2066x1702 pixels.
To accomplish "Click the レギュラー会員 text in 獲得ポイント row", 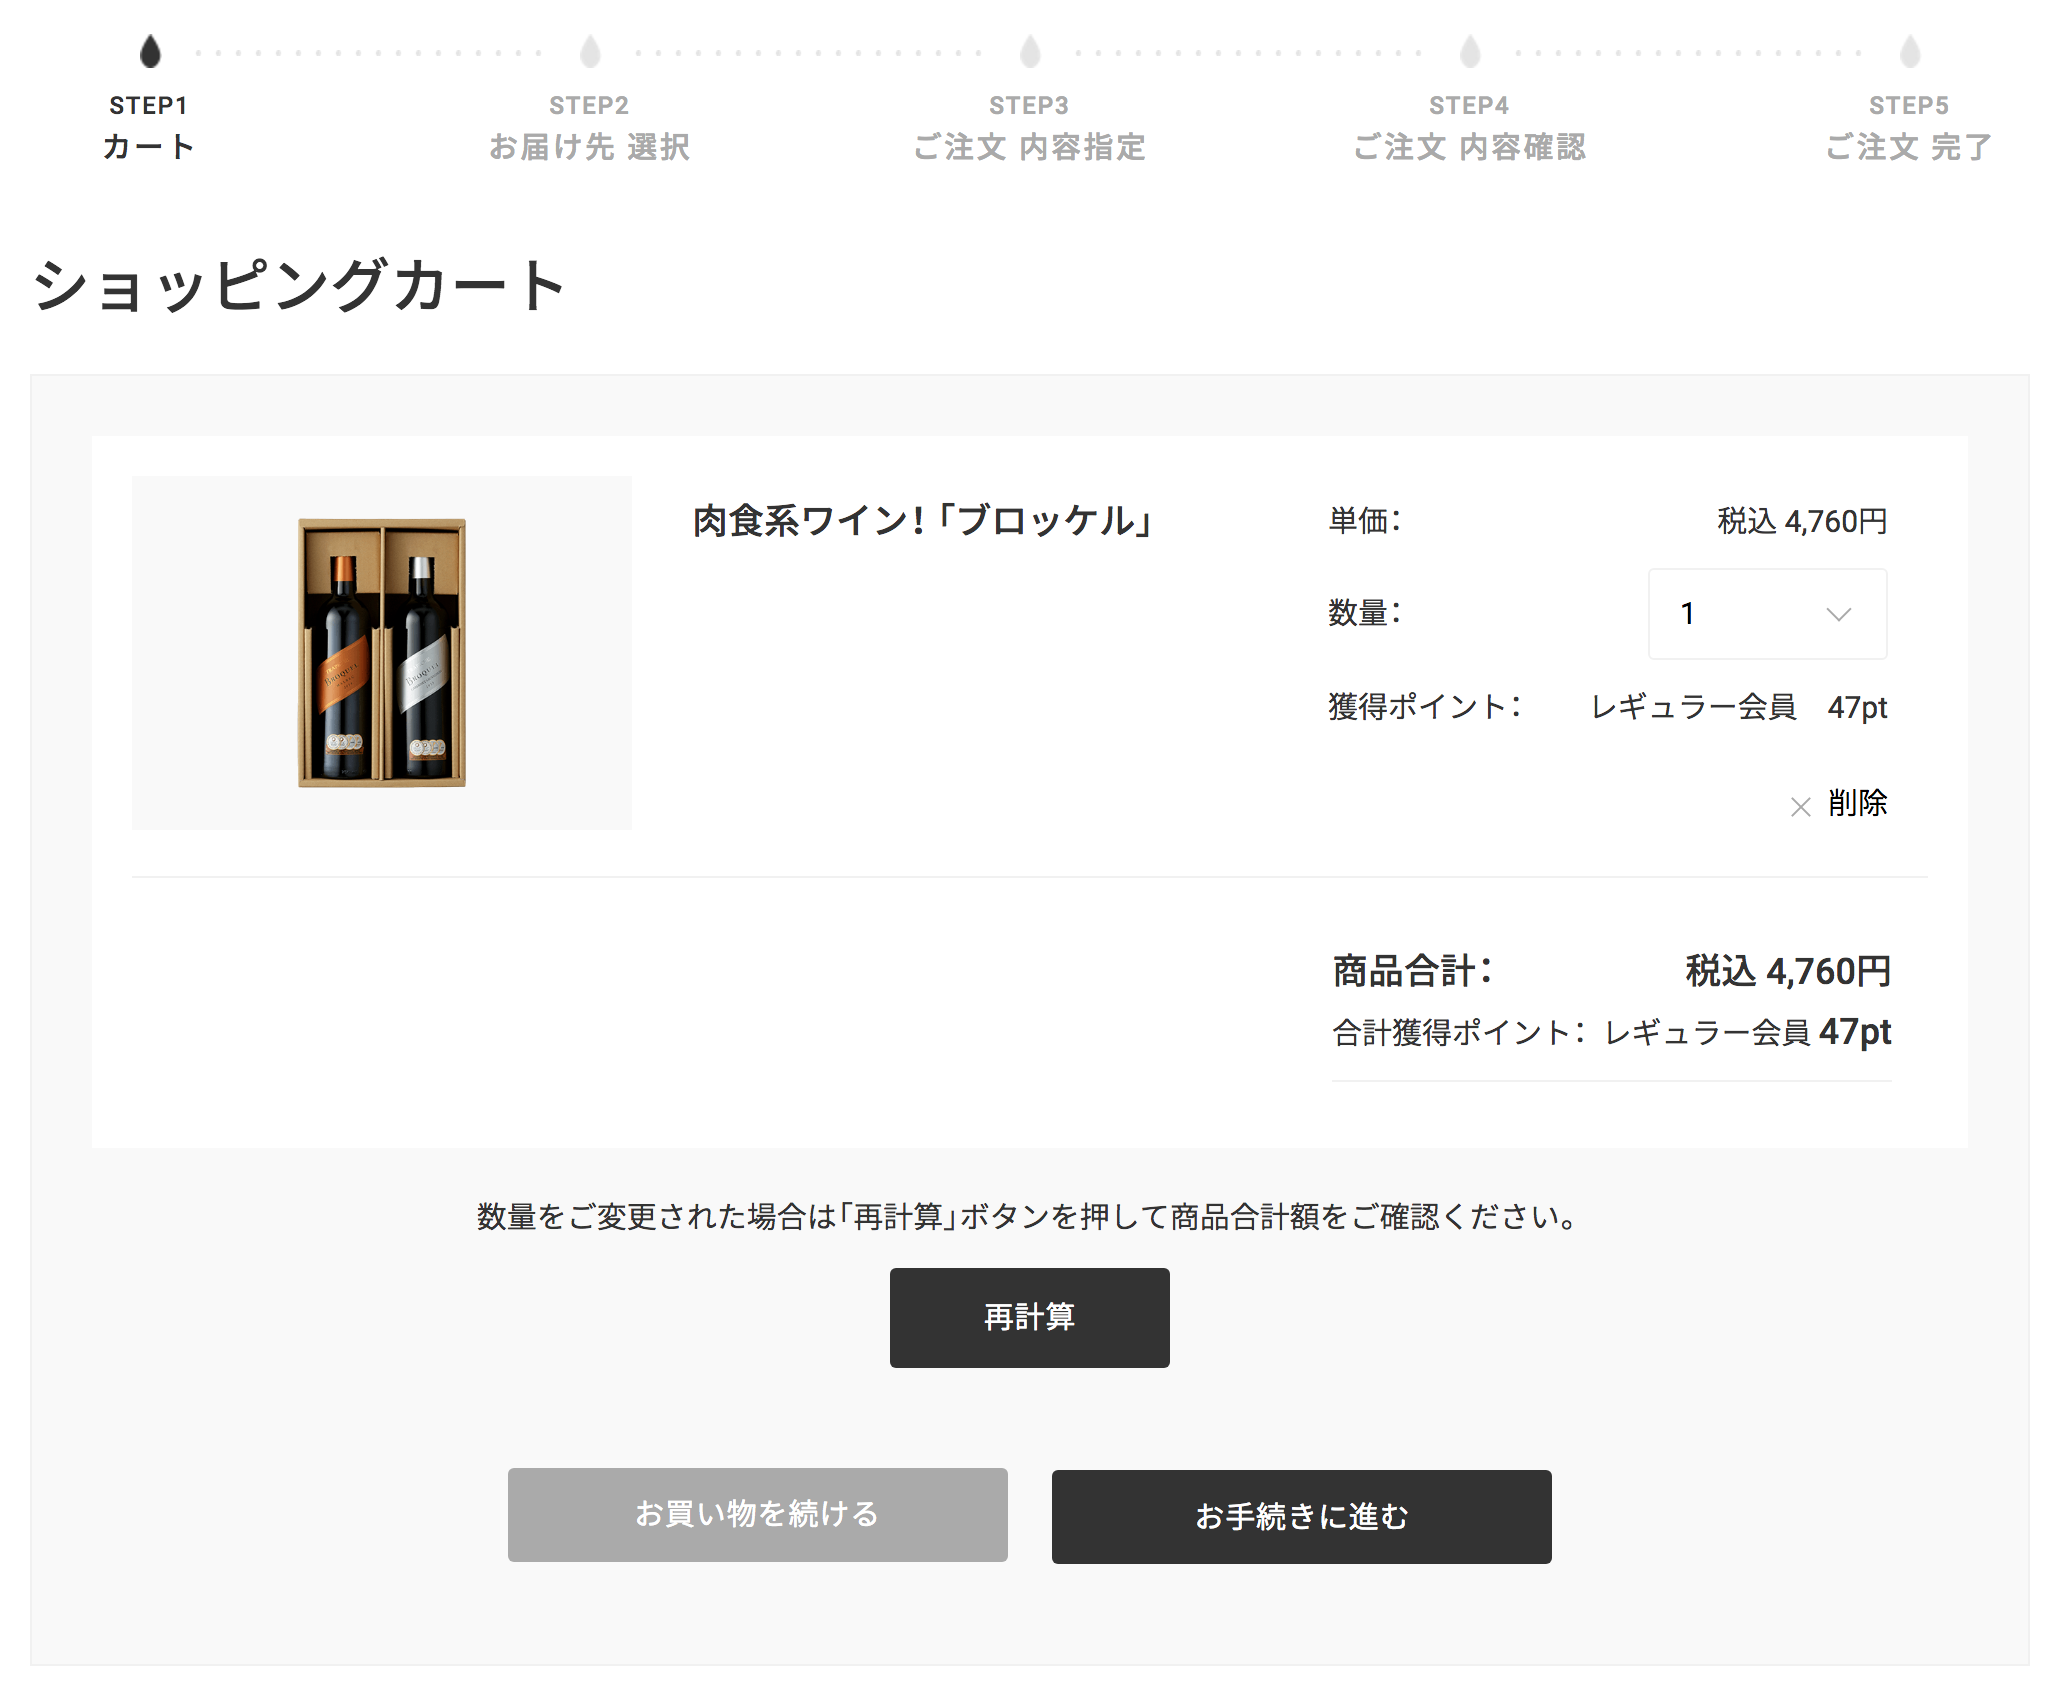I will 1693,707.
